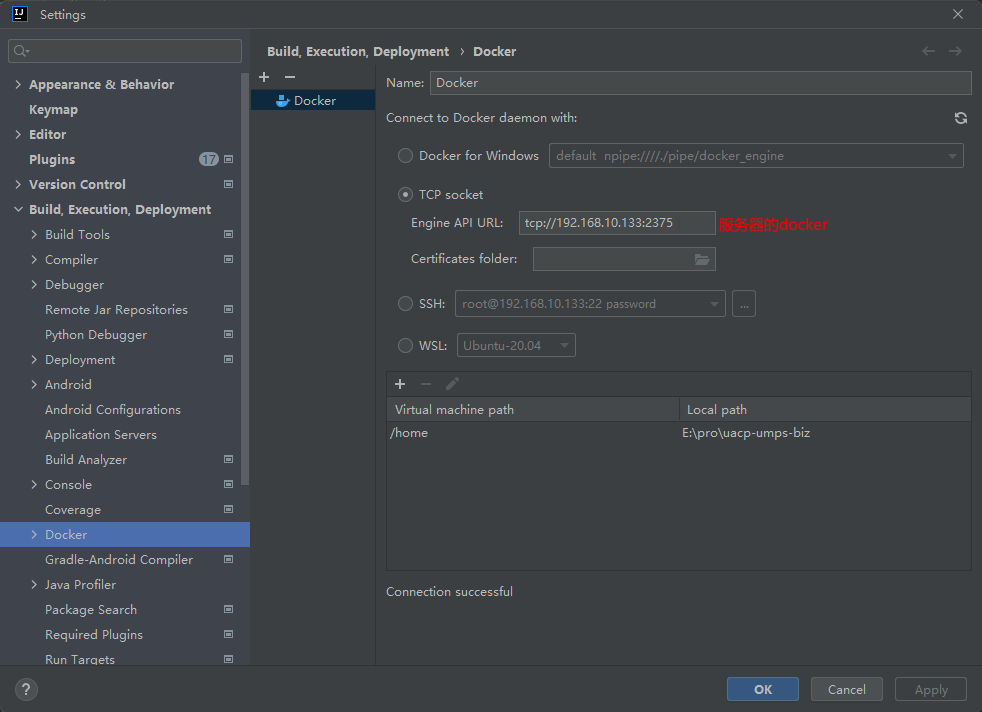982x712 pixels.
Task: Expand the Version Control section
Action: [18, 185]
